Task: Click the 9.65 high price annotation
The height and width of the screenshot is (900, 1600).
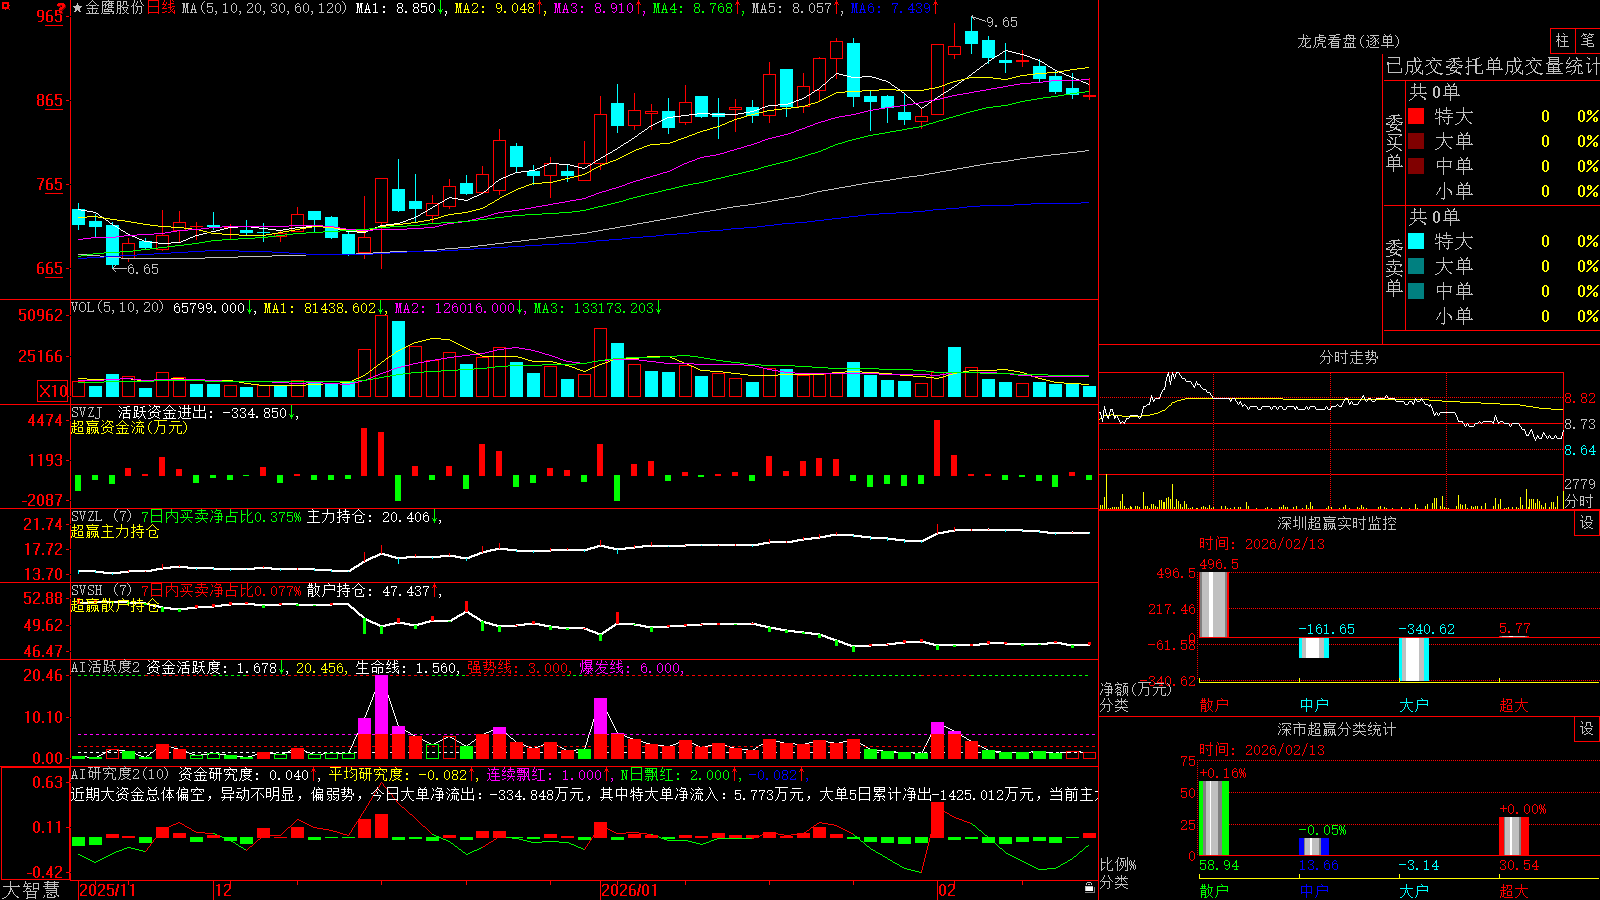Action: point(1002,22)
